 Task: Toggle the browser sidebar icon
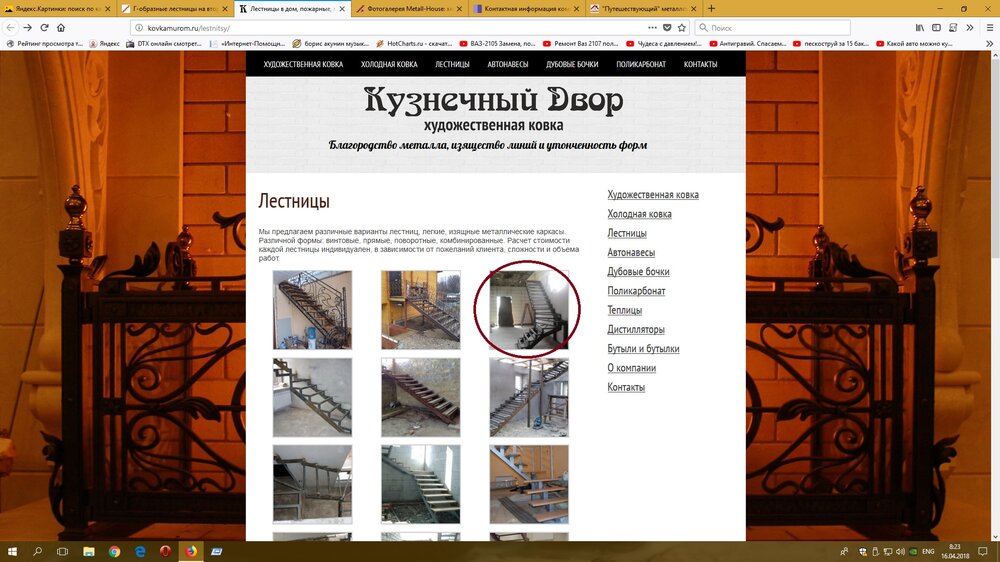[x=936, y=27]
